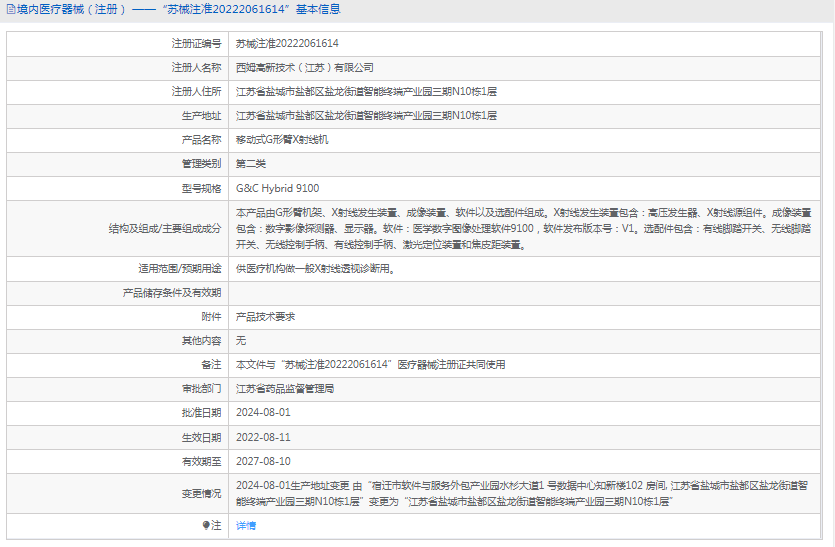The height and width of the screenshot is (547, 835).
Task: Click the 注册人名称 label
Action: (196, 68)
